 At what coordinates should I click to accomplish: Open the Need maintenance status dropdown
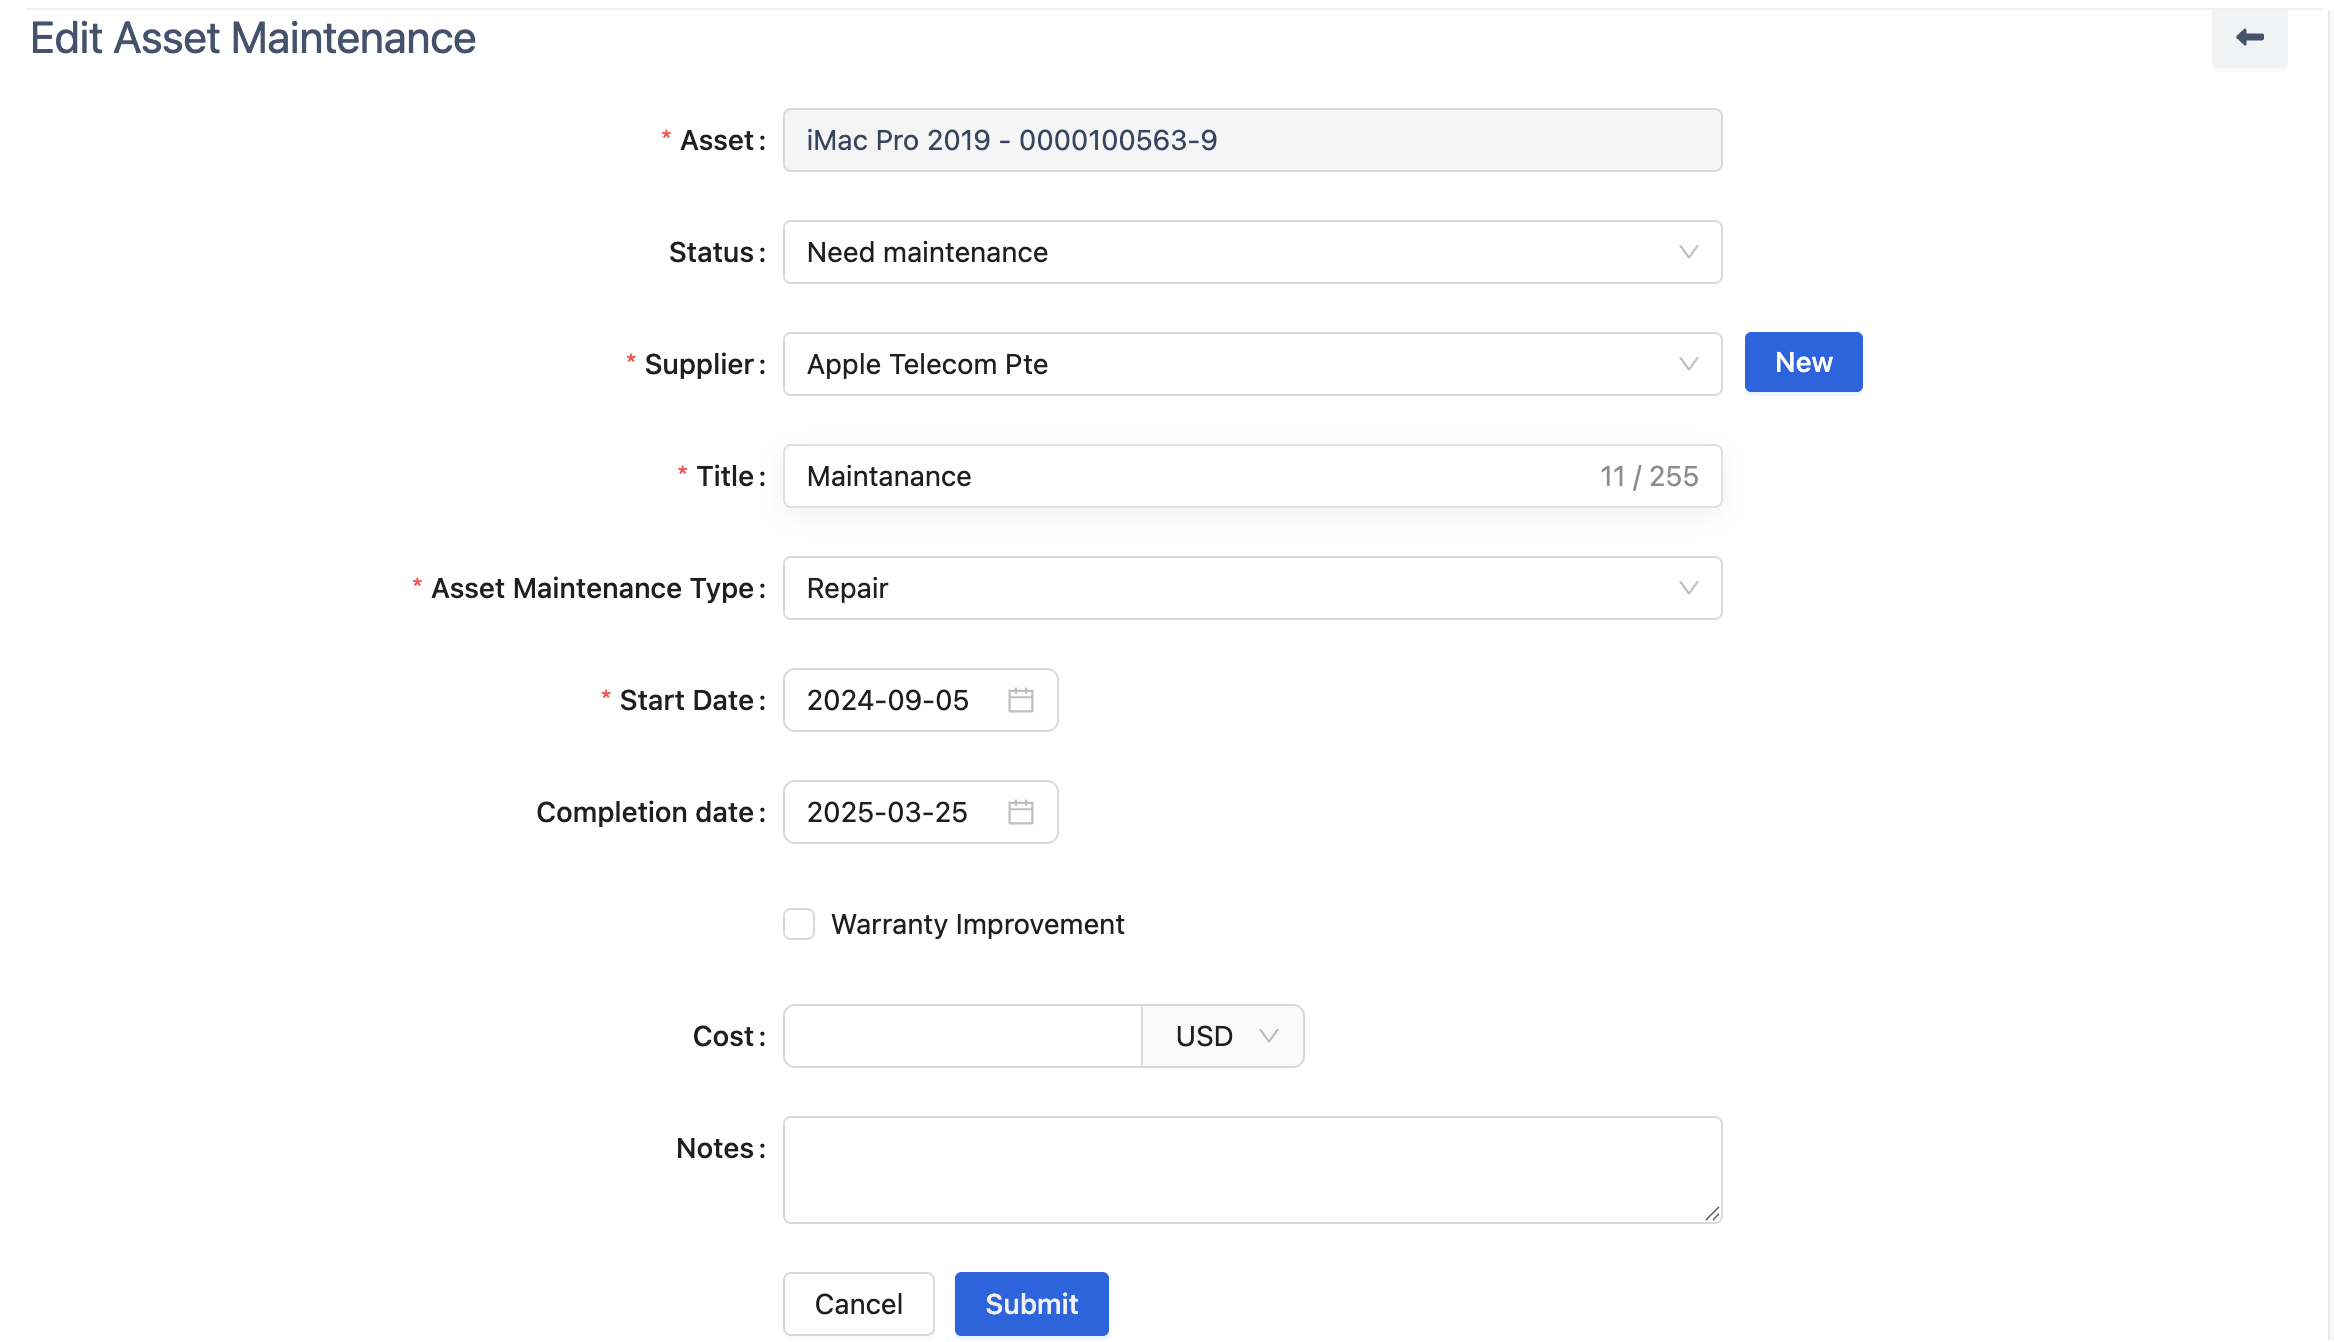tap(1200, 252)
